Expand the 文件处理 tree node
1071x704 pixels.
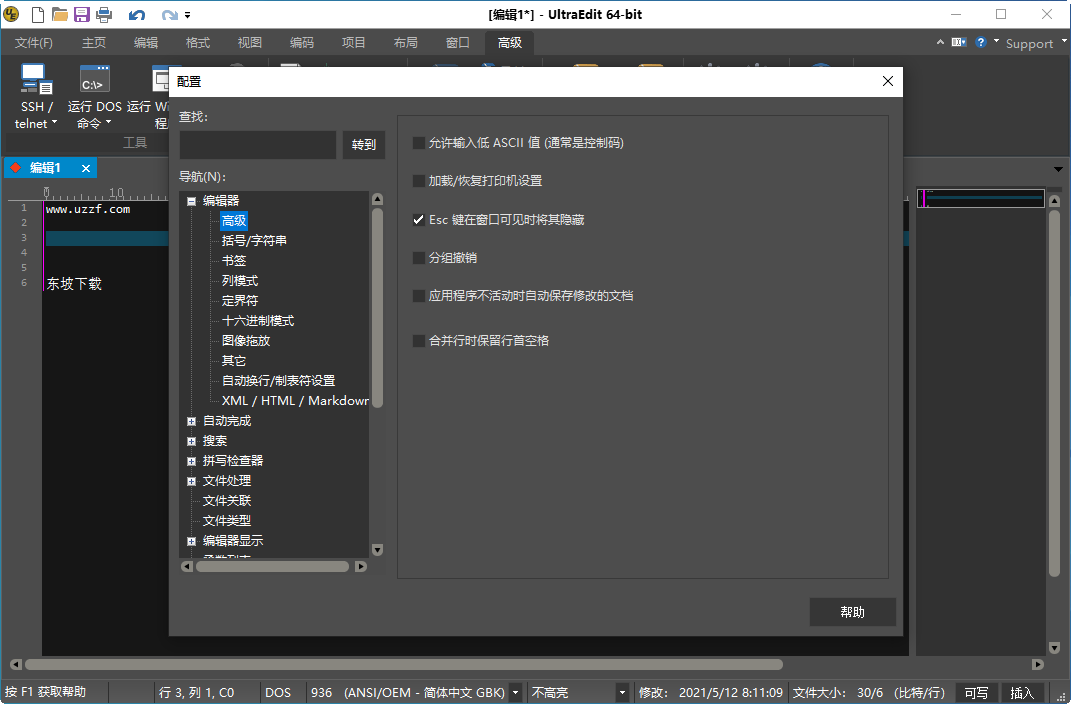coord(191,481)
